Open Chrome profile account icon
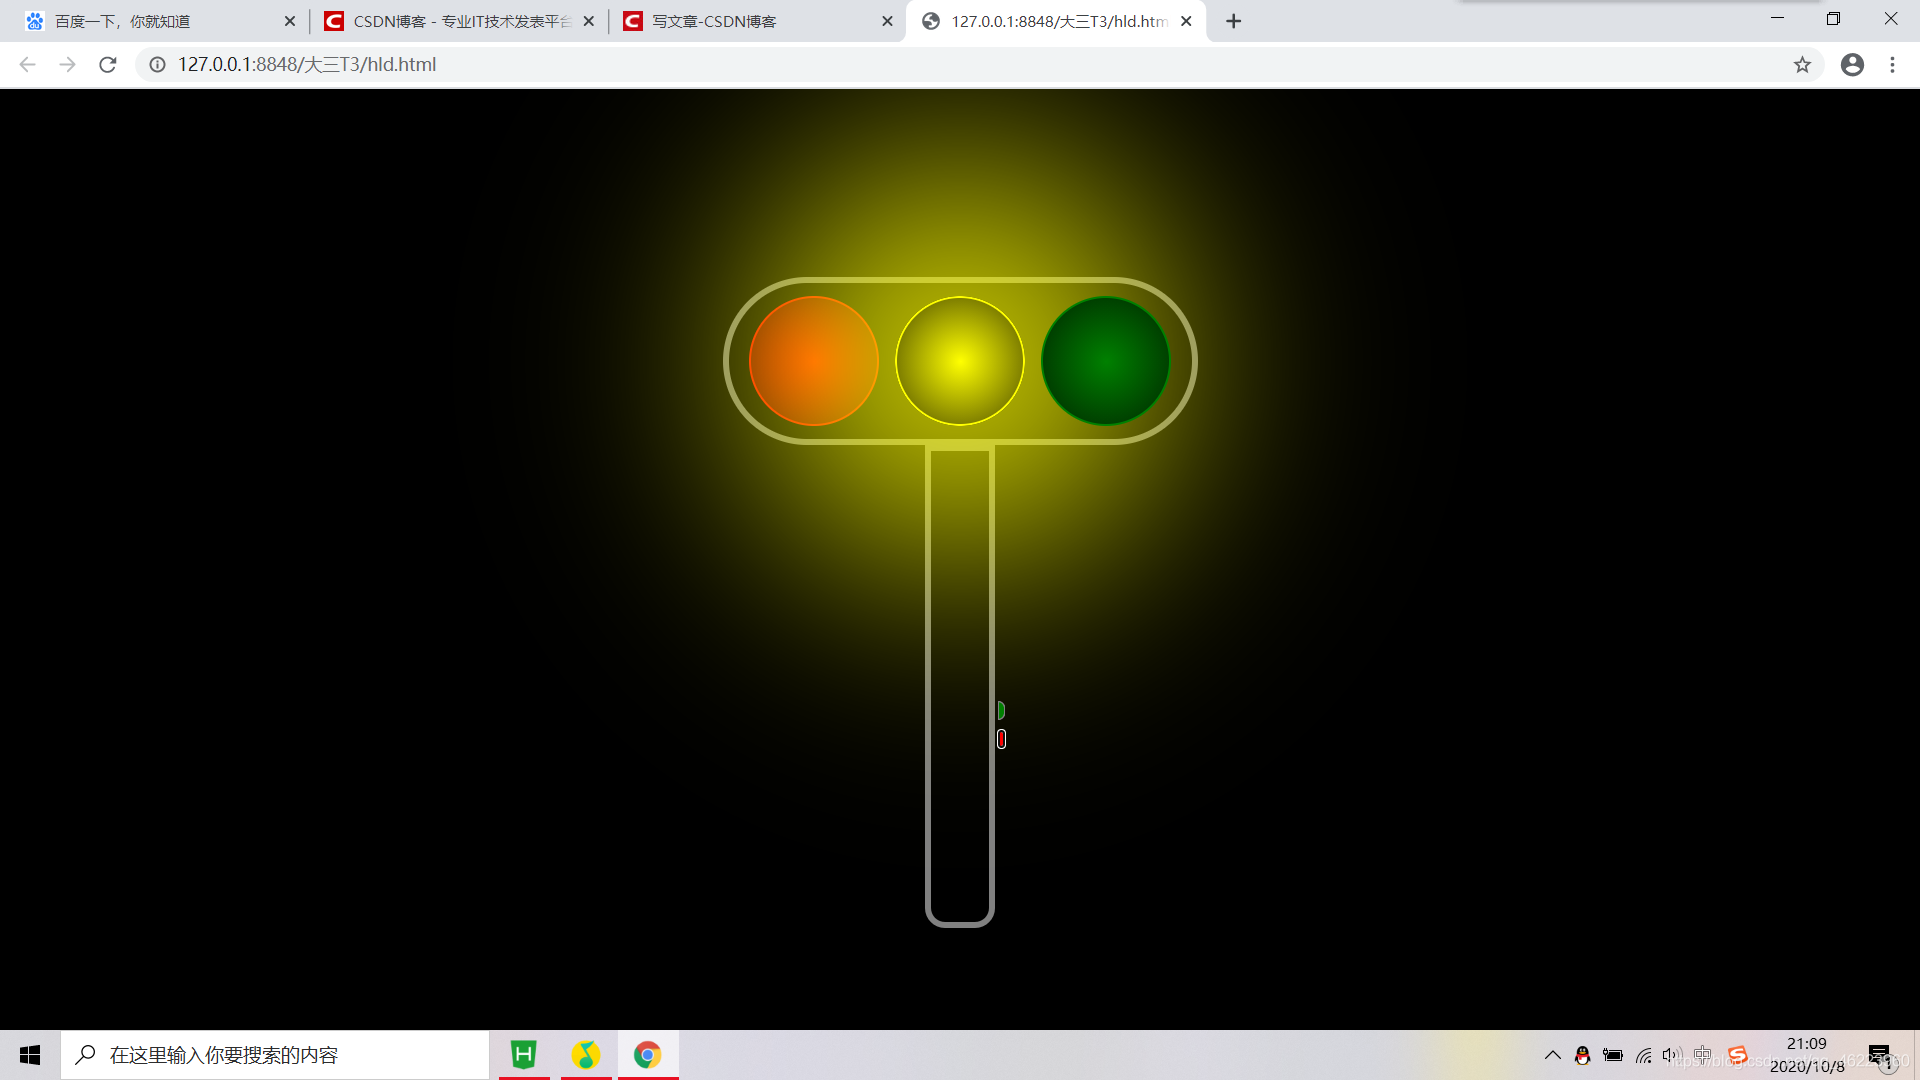The width and height of the screenshot is (1920, 1080). [1852, 65]
